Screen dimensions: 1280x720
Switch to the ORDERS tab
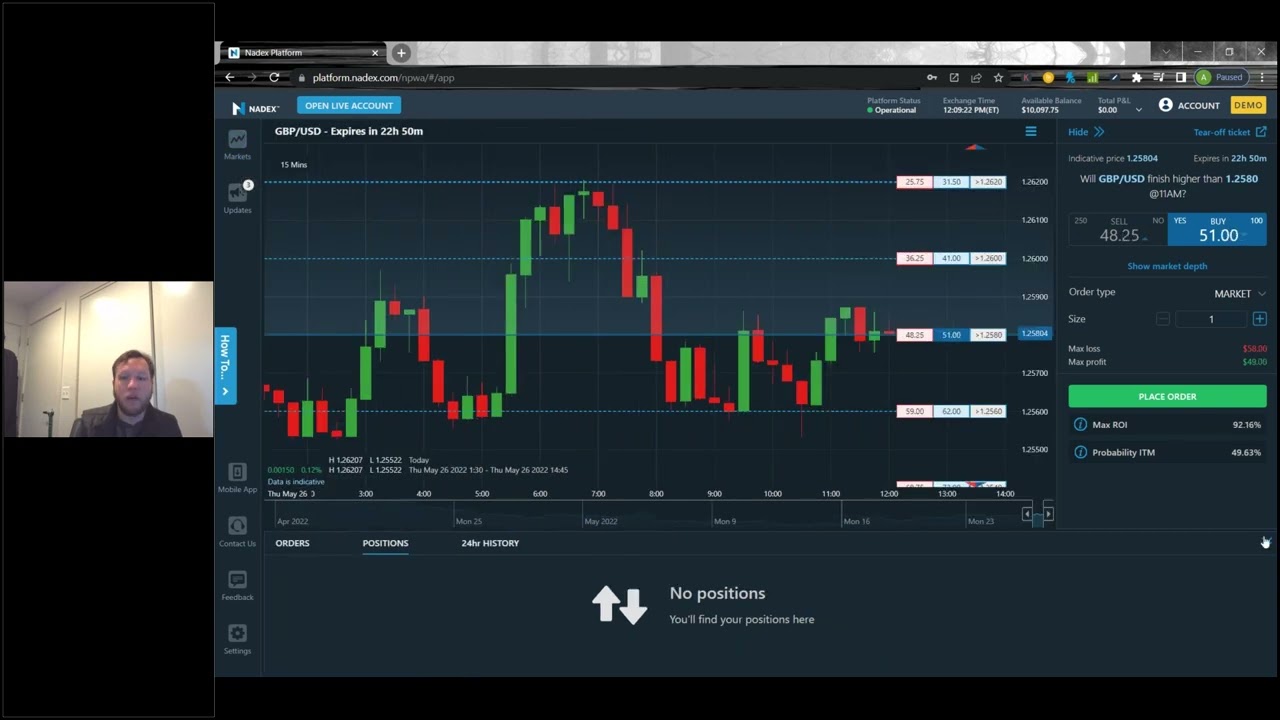(x=292, y=543)
